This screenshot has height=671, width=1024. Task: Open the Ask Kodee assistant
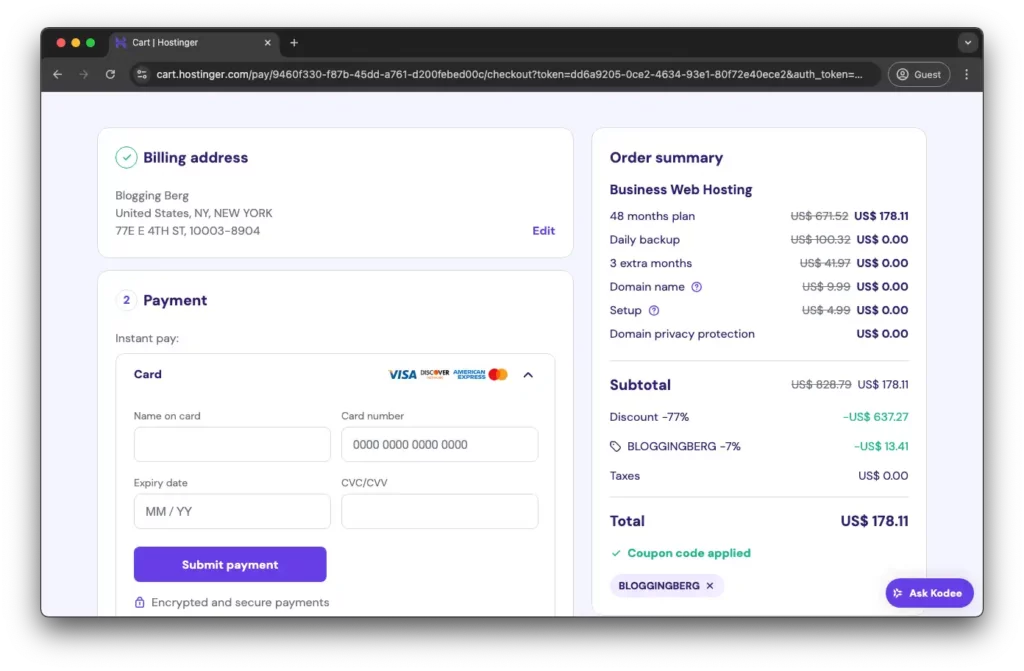point(929,592)
